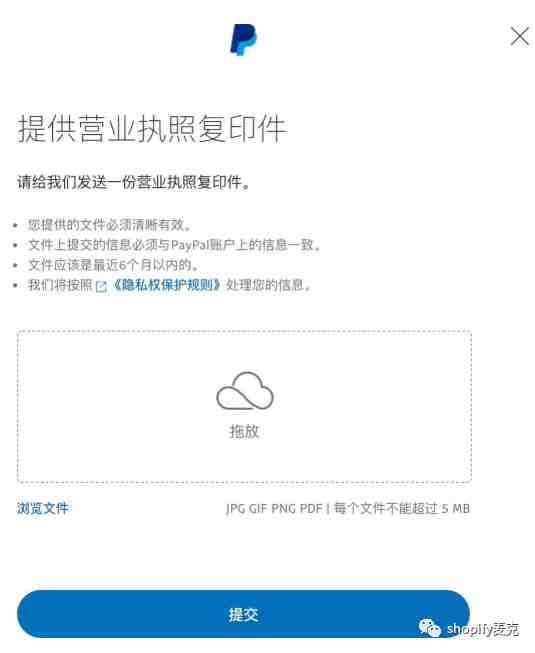Click the cloud upload icon

coord(245,391)
